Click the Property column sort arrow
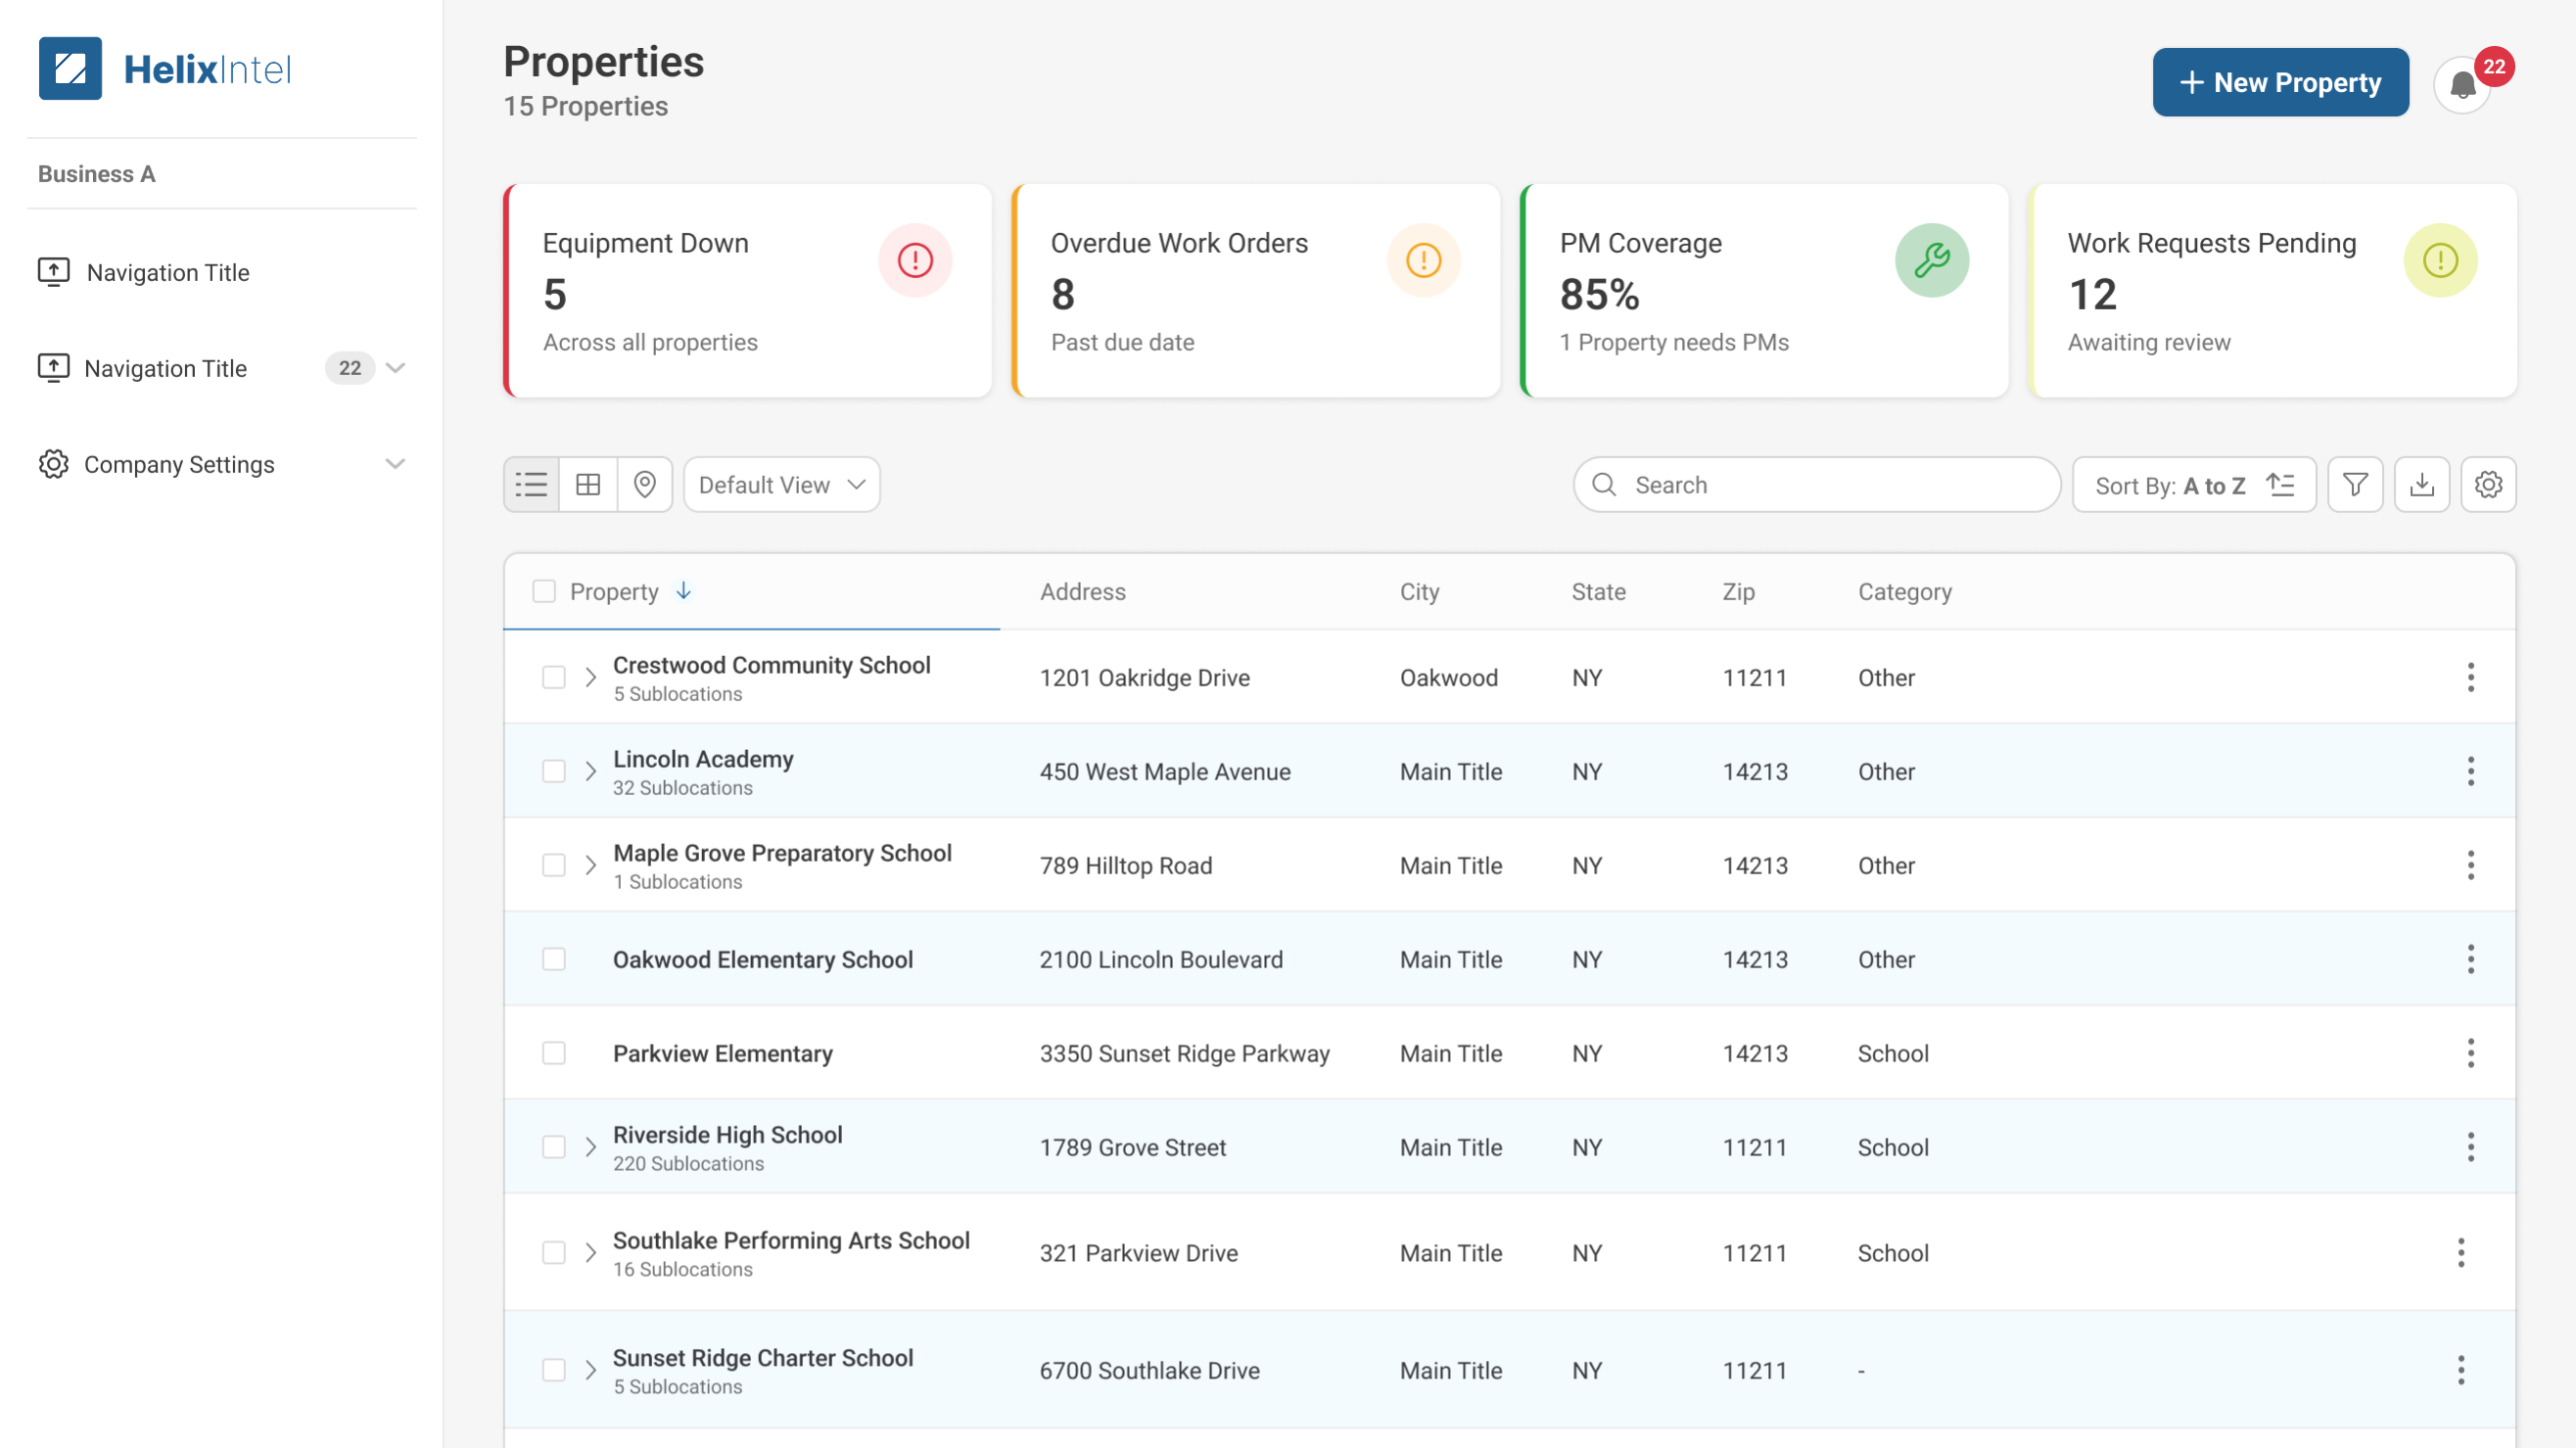 coord(684,591)
